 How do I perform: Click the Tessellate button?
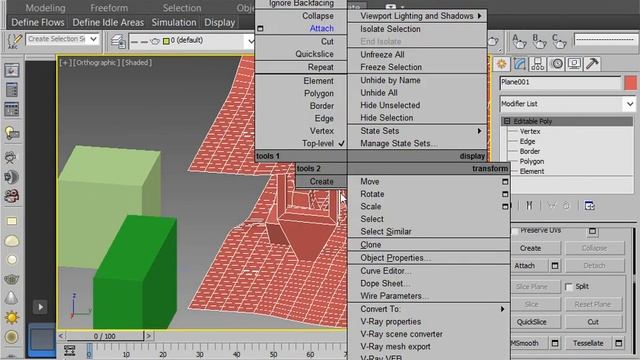pyautogui.click(x=588, y=343)
